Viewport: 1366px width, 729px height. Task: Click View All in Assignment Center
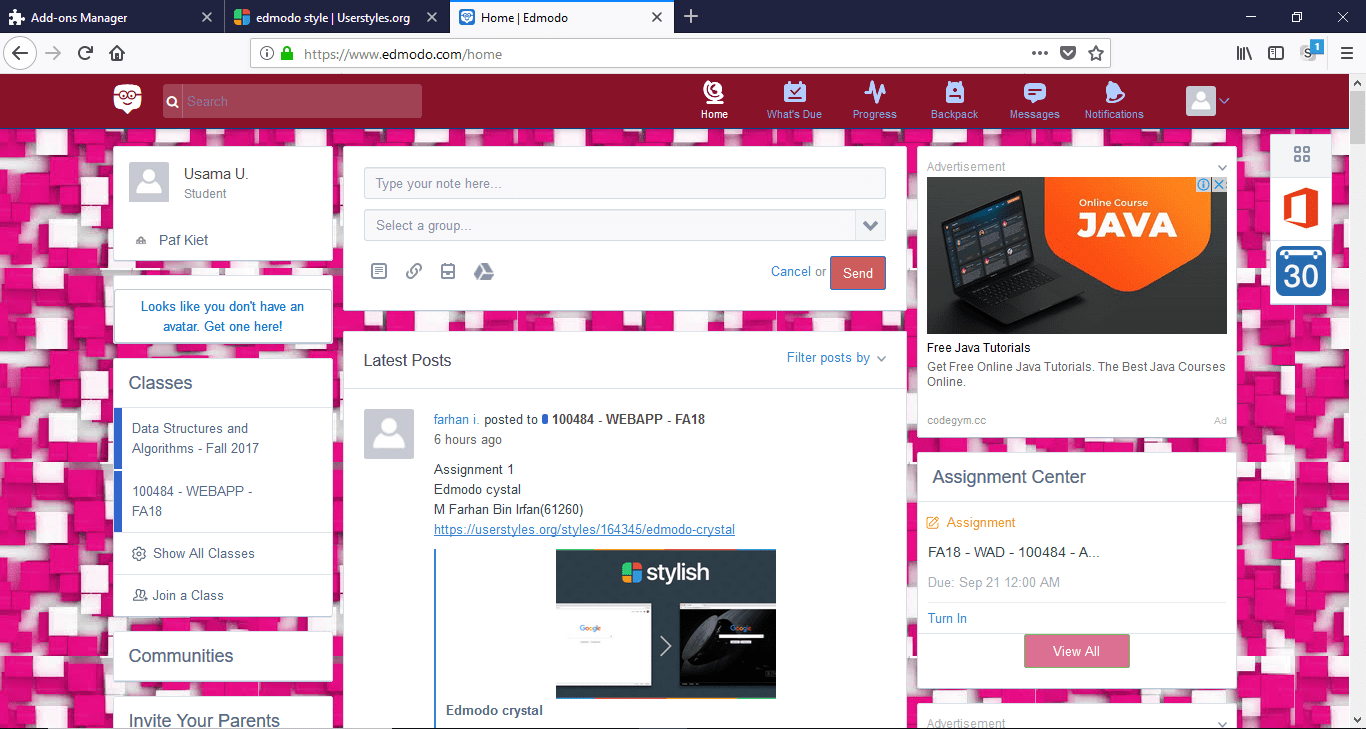pyautogui.click(x=1076, y=650)
